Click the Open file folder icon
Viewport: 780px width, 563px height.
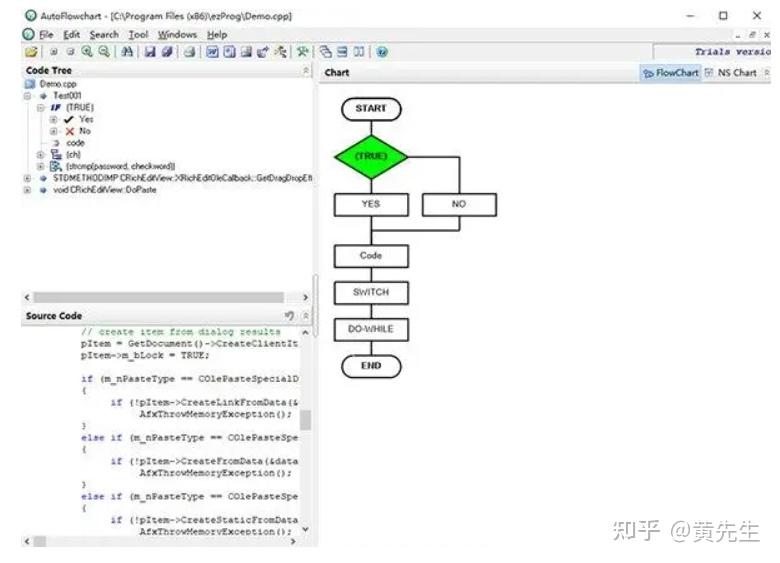point(31,52)
